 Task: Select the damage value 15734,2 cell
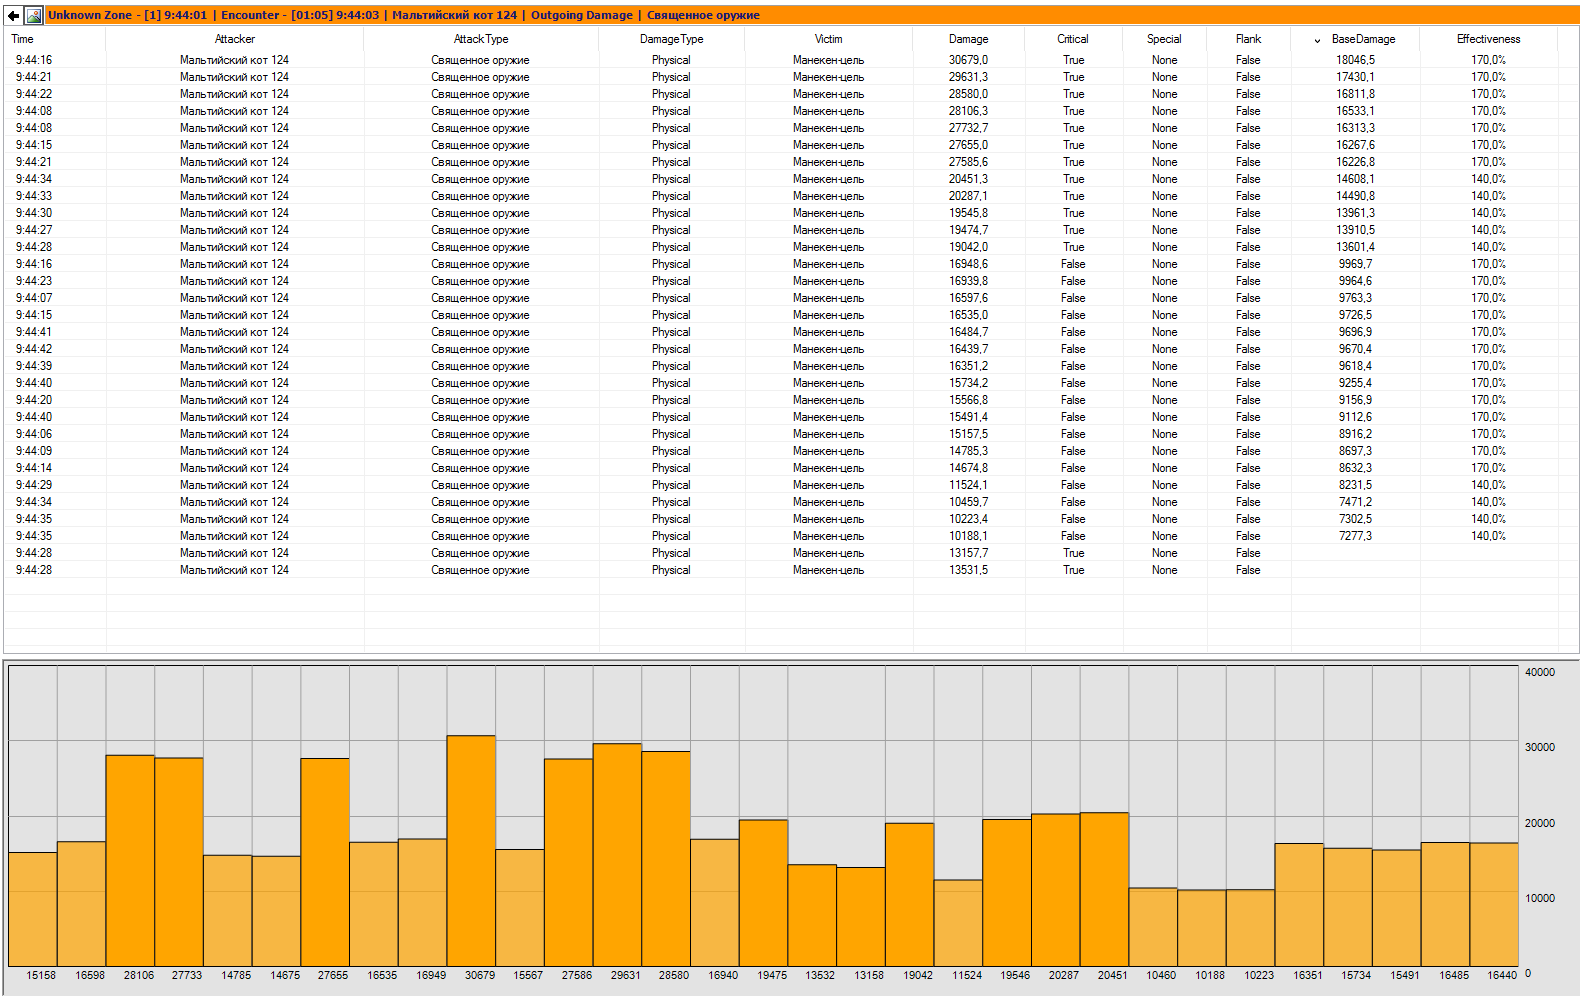[968, 383]
